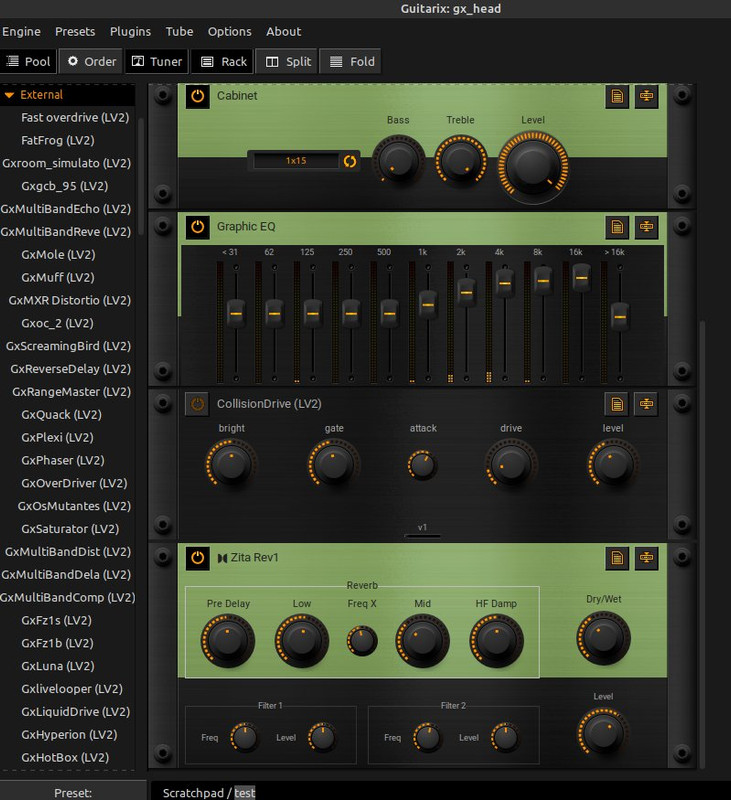Screen dimensions: 731x800
Task: Toggle the Rack view button
Action: (223, 62)
